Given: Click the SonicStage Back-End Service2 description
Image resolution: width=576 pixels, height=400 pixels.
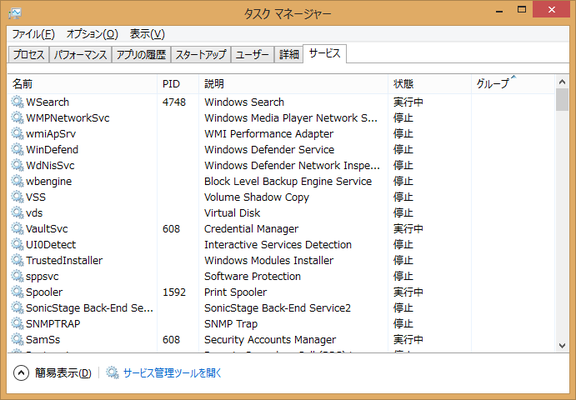Looking at the screenshot, I should tap(278, 307).
